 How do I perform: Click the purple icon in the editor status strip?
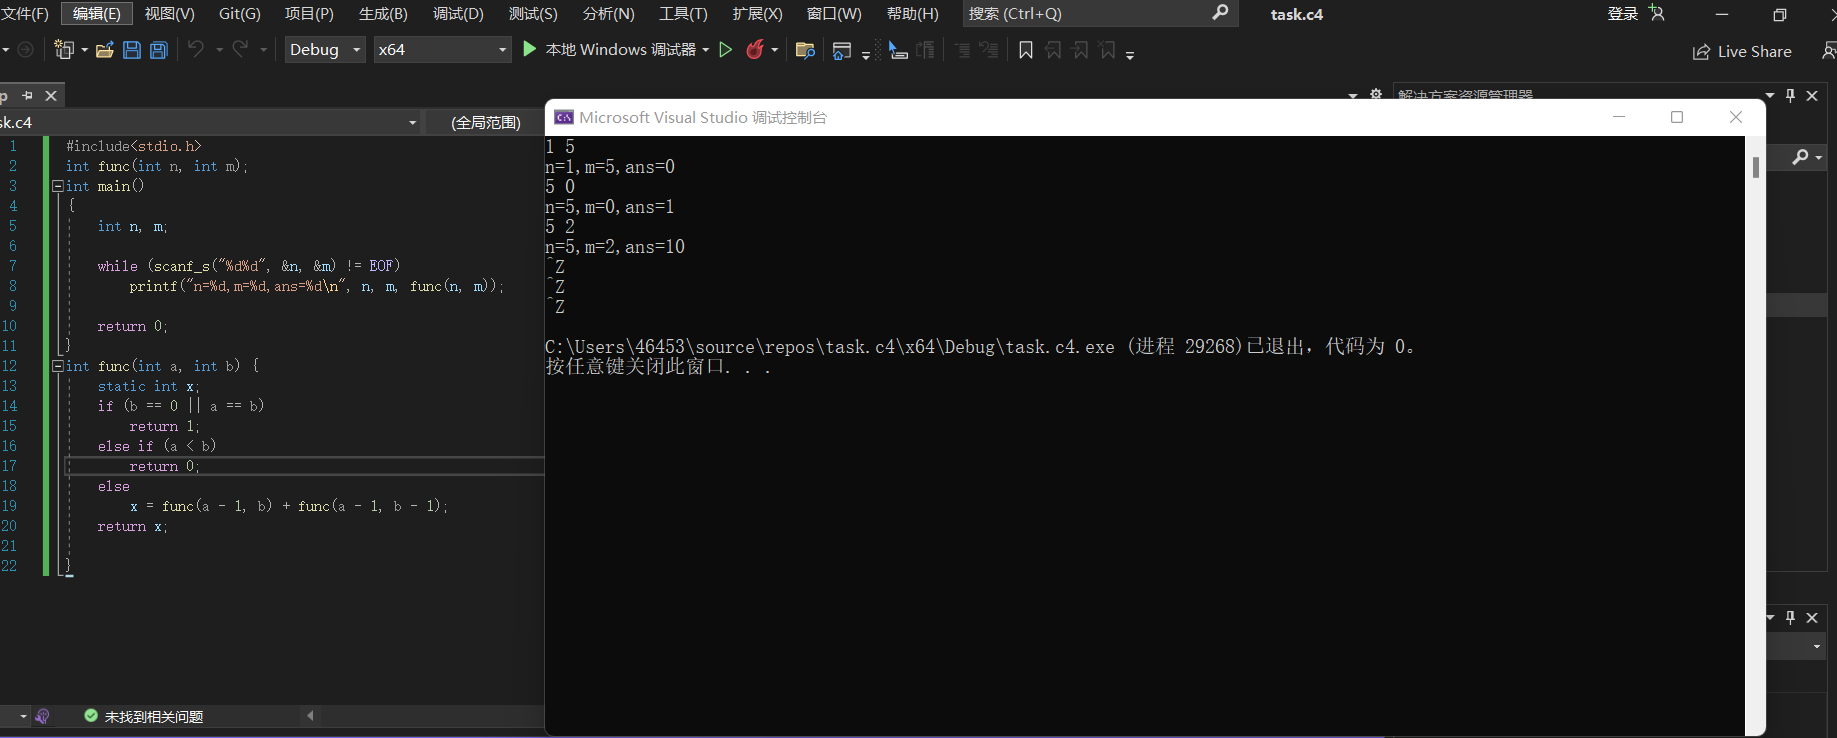[42, 716]
